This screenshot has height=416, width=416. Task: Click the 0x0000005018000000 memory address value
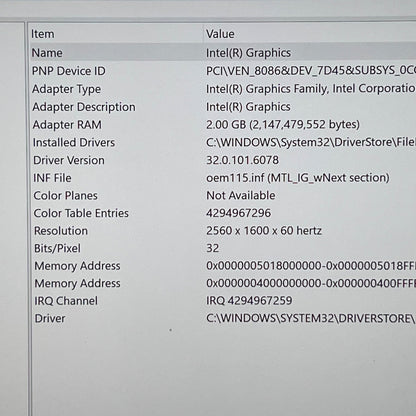311,266
